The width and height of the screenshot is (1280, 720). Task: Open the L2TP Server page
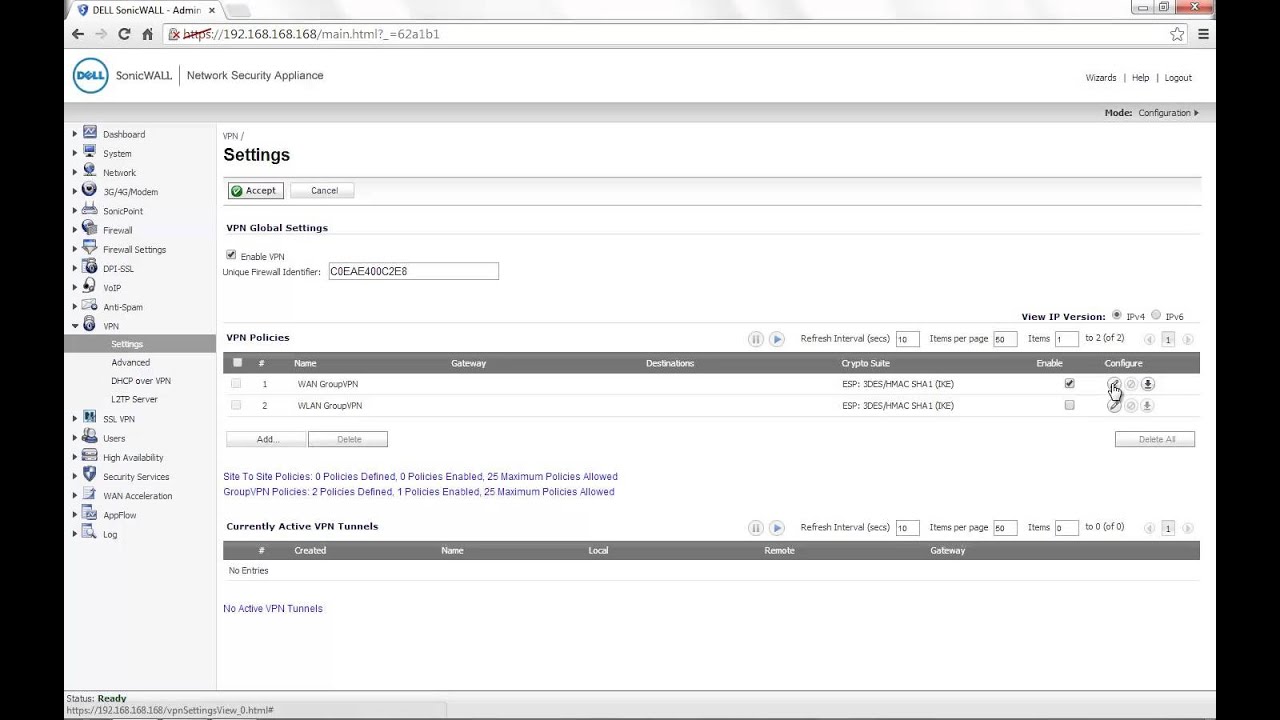point(135,399)
